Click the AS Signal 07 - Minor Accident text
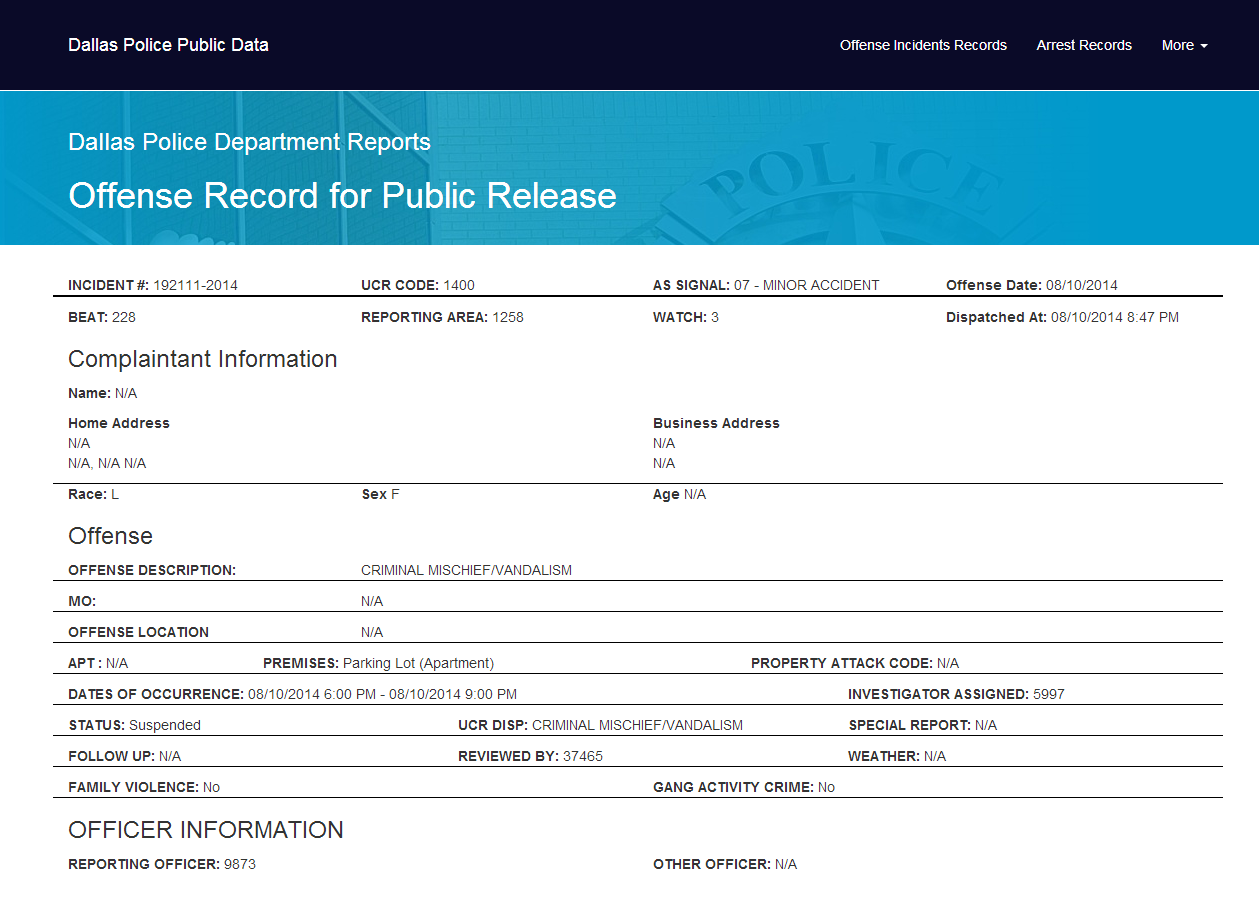The width and height of the screenshot is (1259, 923). click(x=806, y=285)
